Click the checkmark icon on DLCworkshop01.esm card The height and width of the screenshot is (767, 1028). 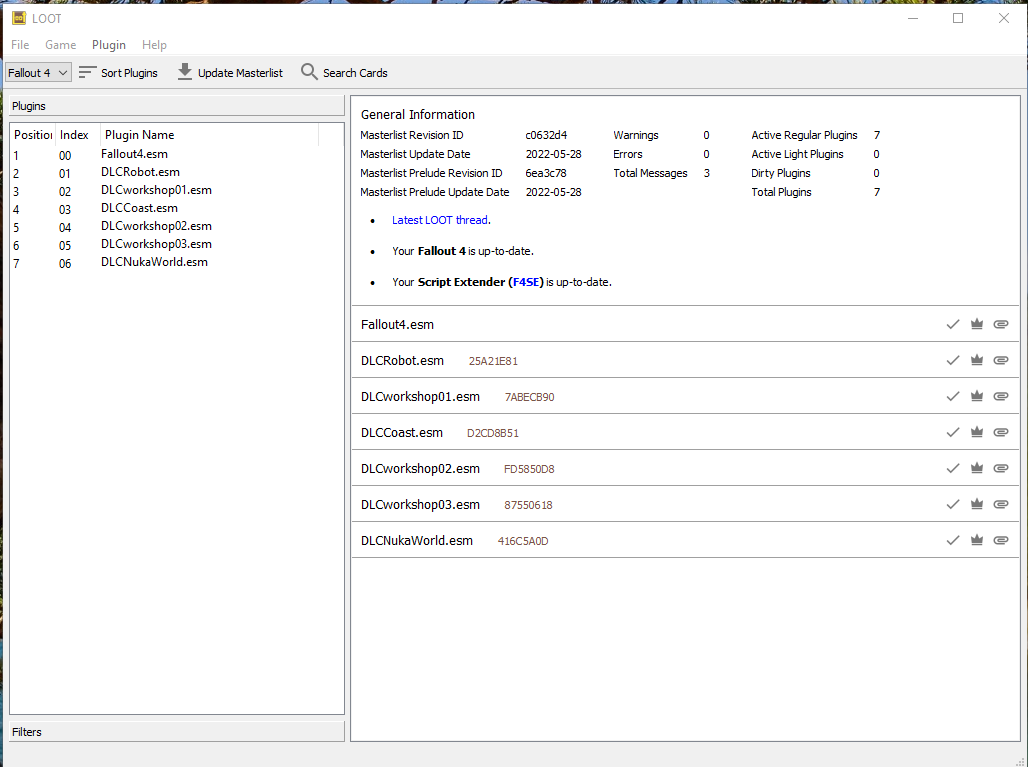coord(953,396)
